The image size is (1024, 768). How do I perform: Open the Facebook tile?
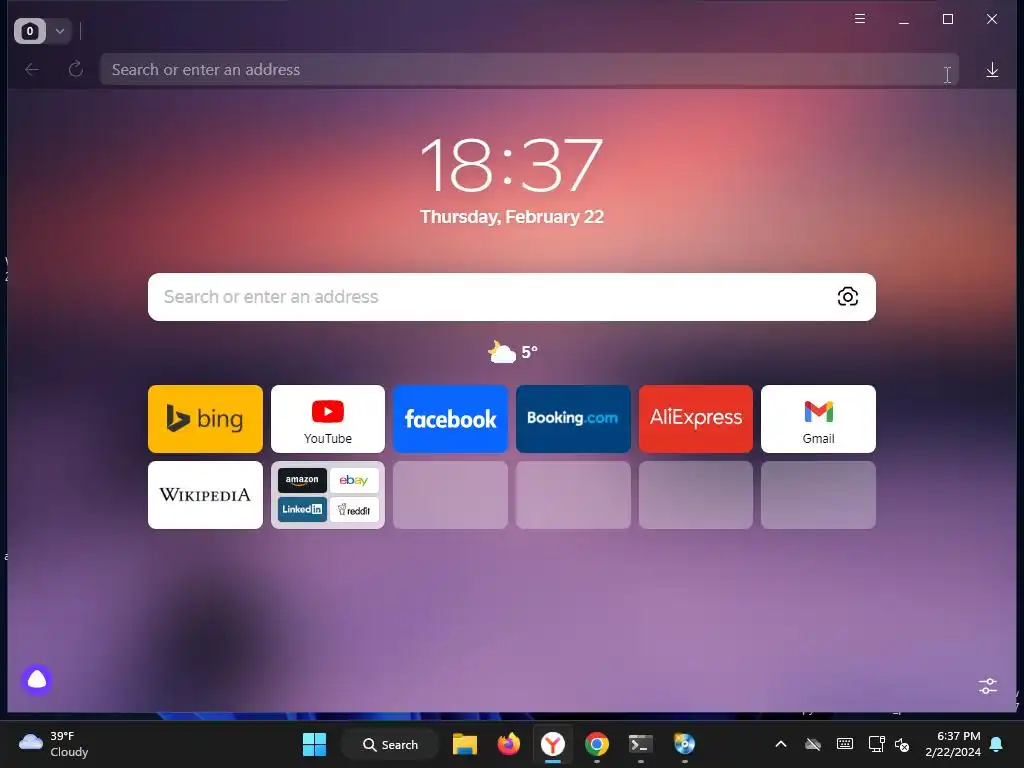click(450, 419)
